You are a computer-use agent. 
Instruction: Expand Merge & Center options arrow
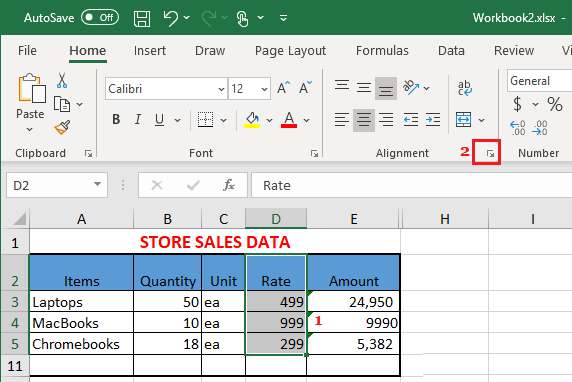tap(482, 120)
